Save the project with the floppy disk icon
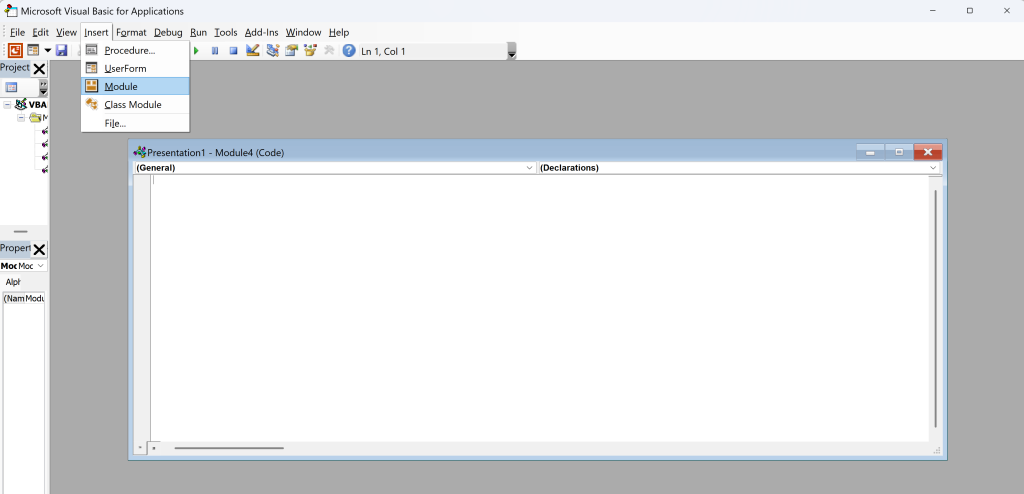The width and height of the screenshot is (1024, 494). click(x=62, y=50)
